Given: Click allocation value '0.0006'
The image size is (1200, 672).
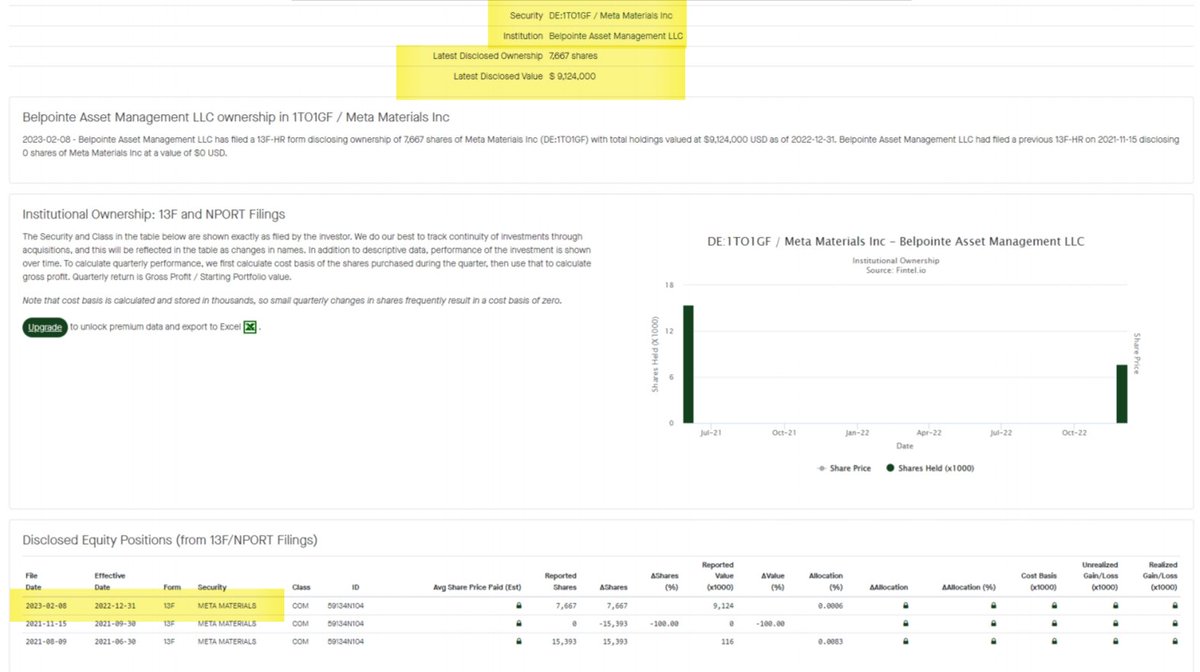Looking at the screenshot, I should [830, 606].
